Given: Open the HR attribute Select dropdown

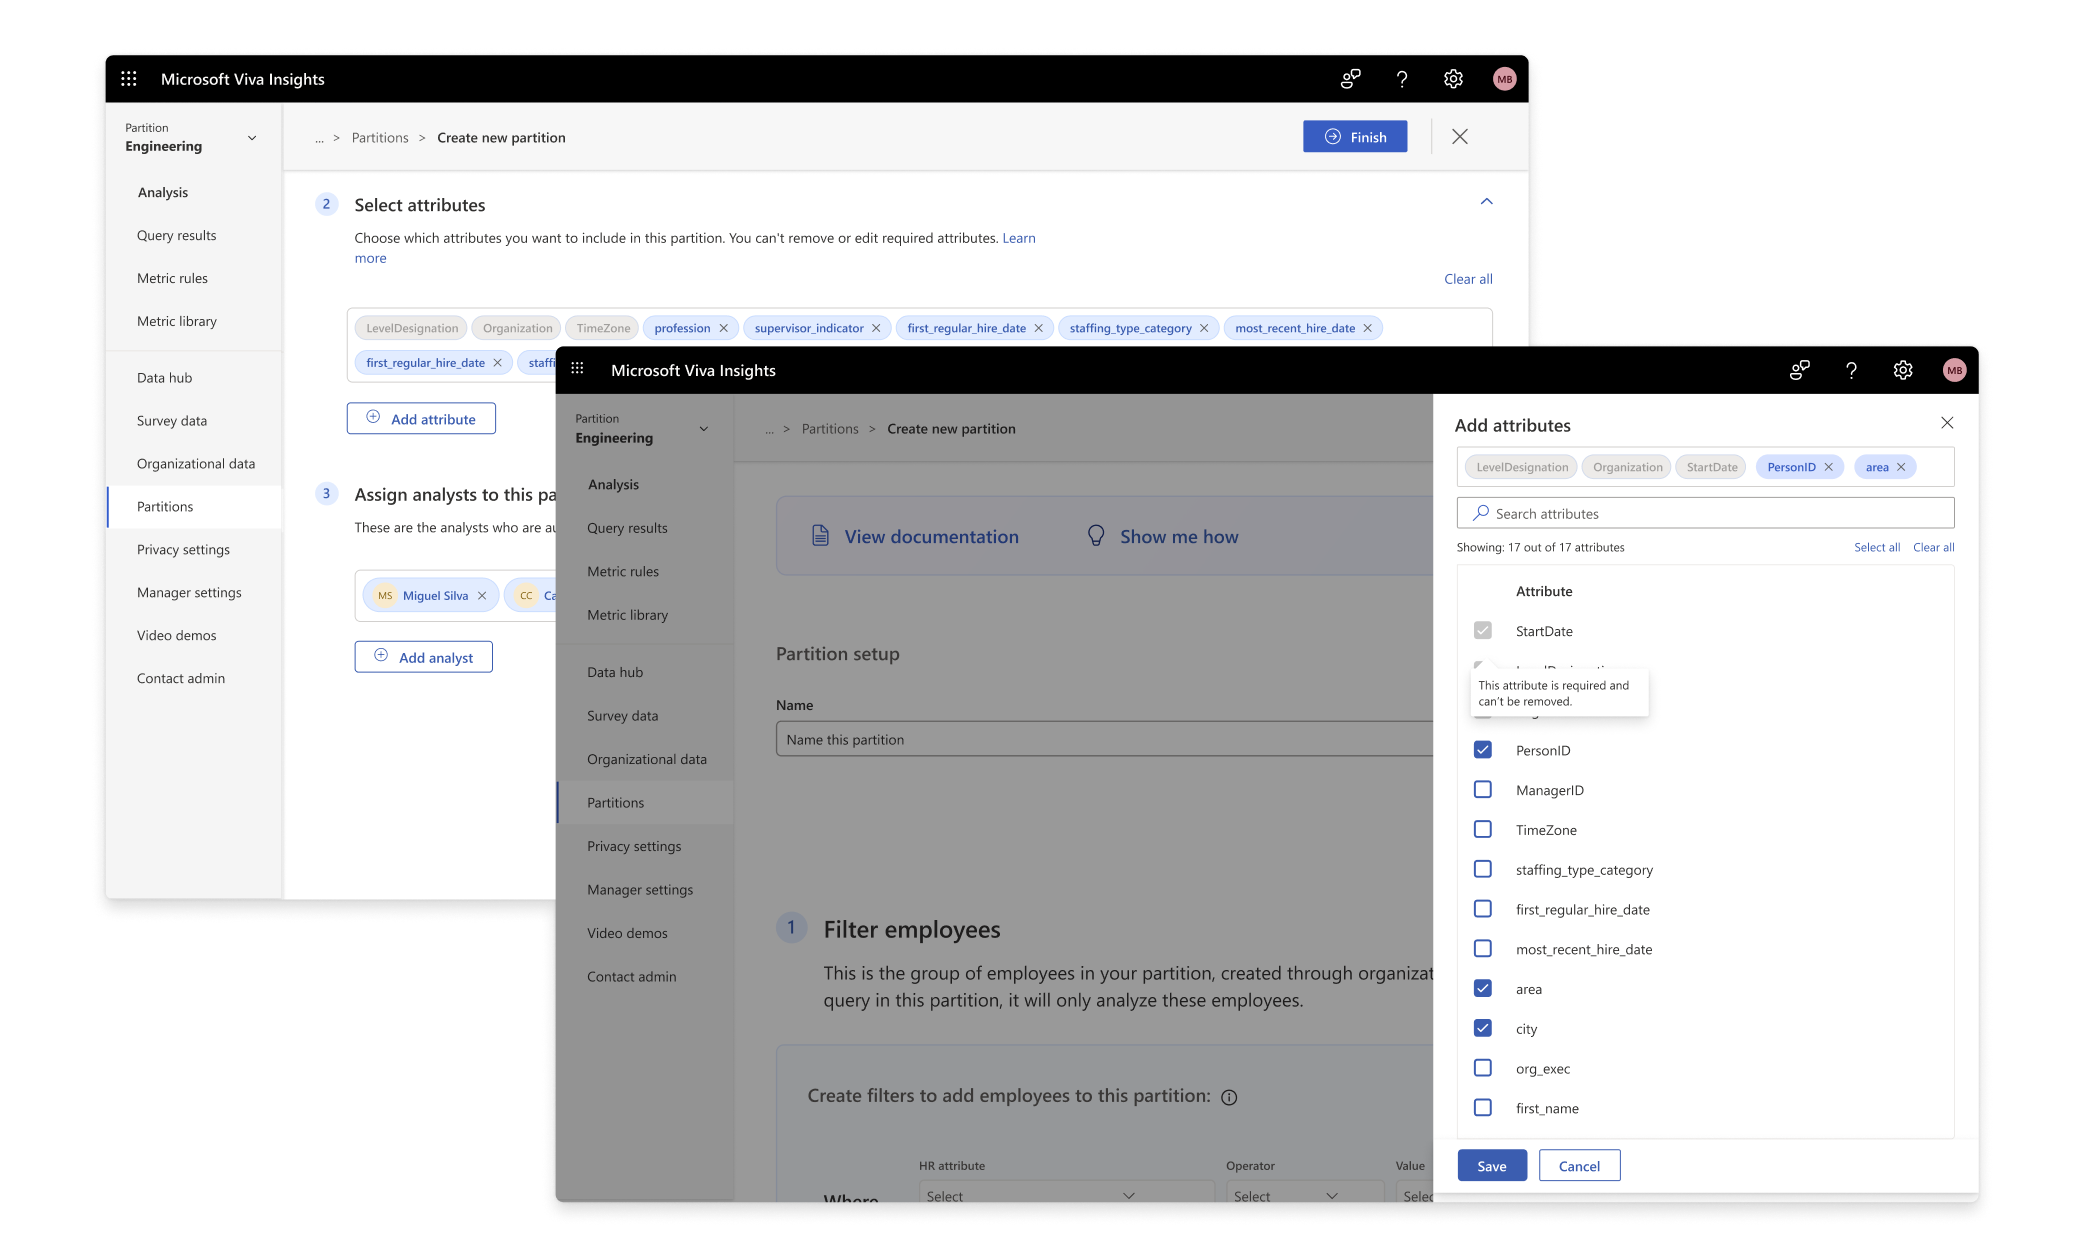Looking at the screenshot, I should point(1030,1195).
